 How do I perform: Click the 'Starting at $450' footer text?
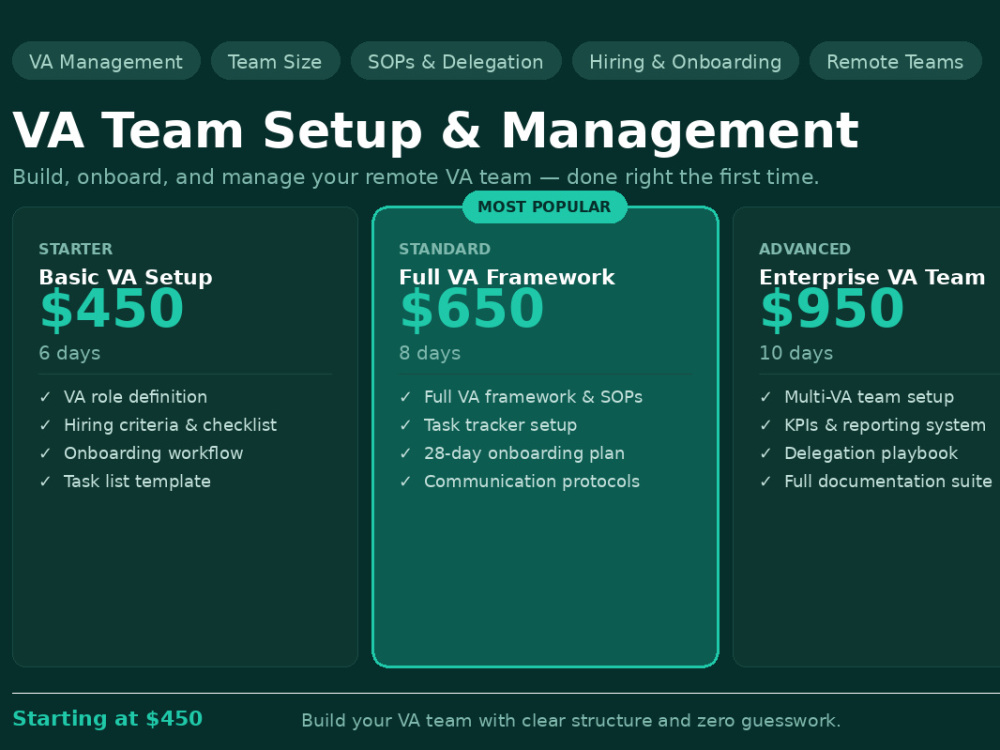(108, 719)
